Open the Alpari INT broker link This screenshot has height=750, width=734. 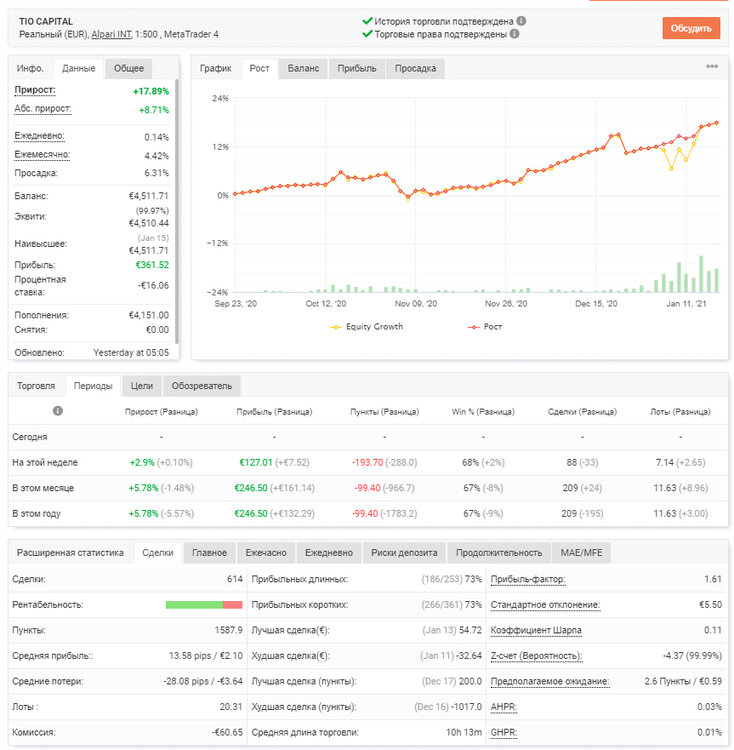(111, 34)
